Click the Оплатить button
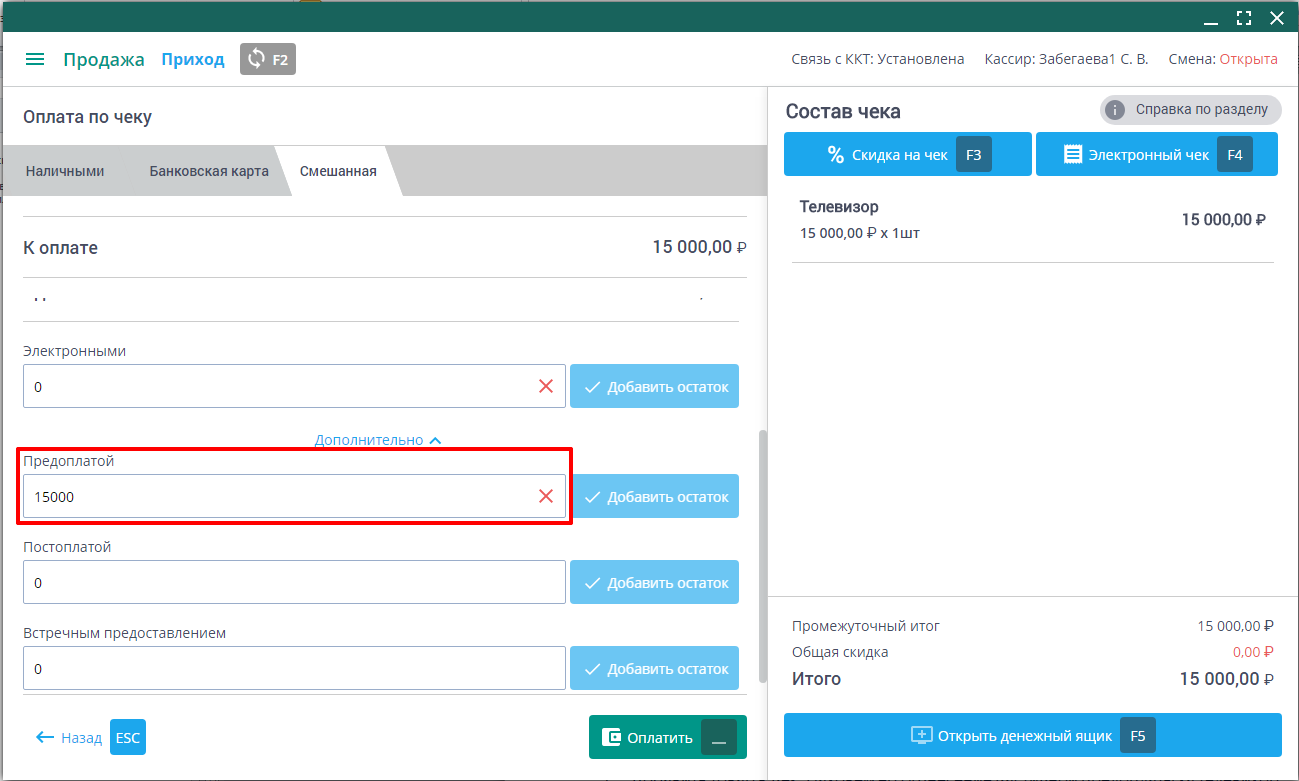This screenshot has width=1299, height=781. (668, 738)
